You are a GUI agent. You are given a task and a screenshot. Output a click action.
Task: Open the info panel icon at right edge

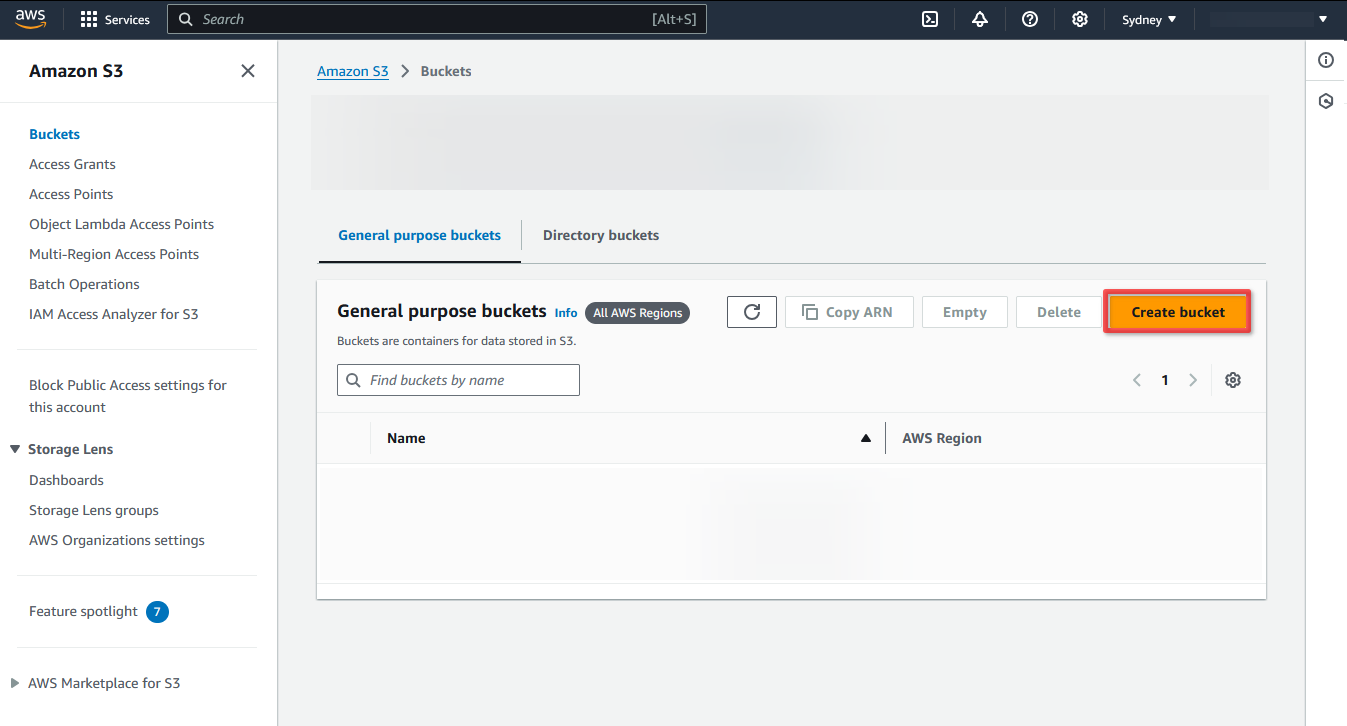point(1326,60)
